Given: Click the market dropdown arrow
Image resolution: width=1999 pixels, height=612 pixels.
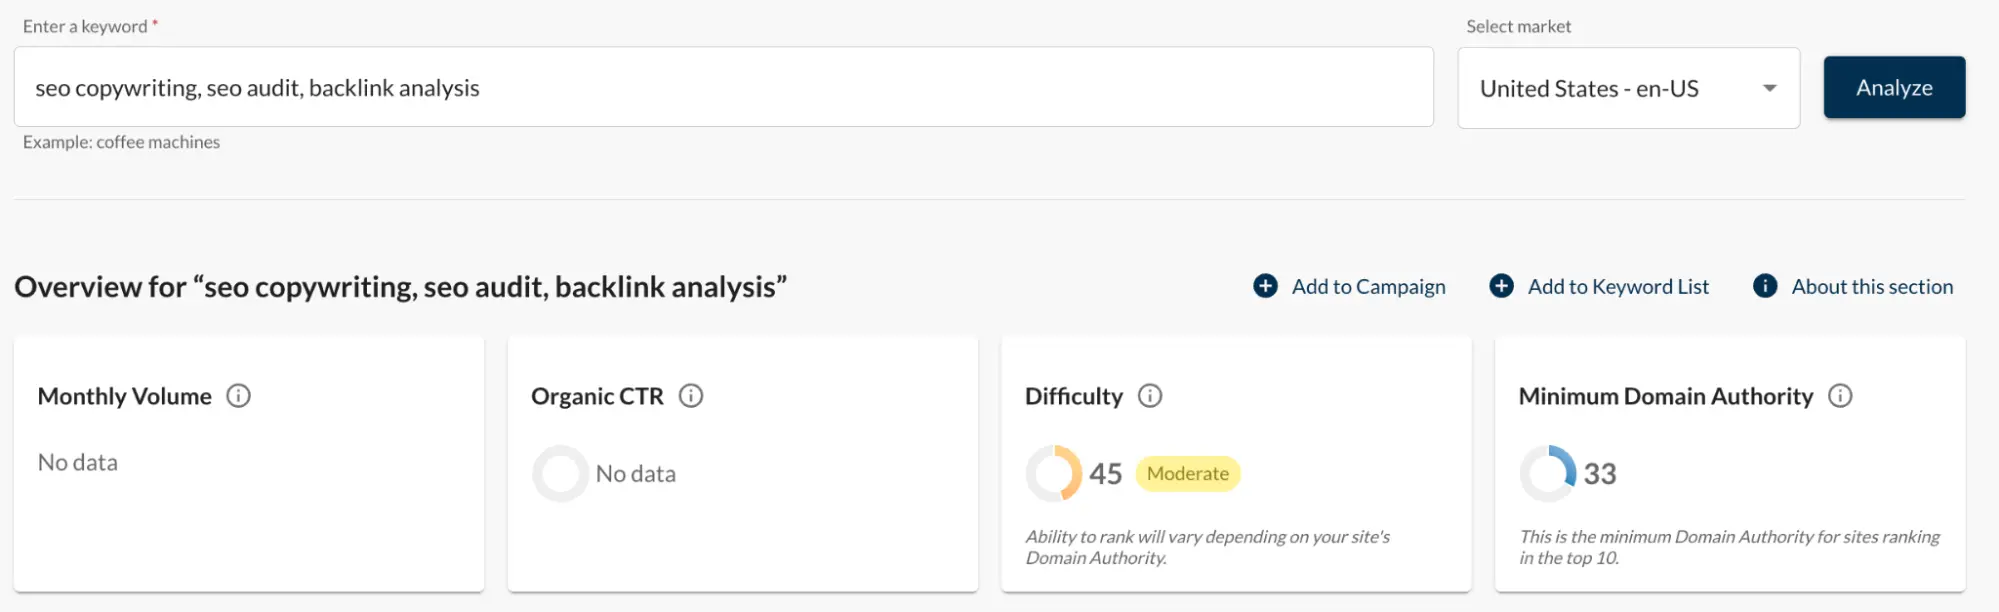Looking at the screenshot, I should 1769,88.
